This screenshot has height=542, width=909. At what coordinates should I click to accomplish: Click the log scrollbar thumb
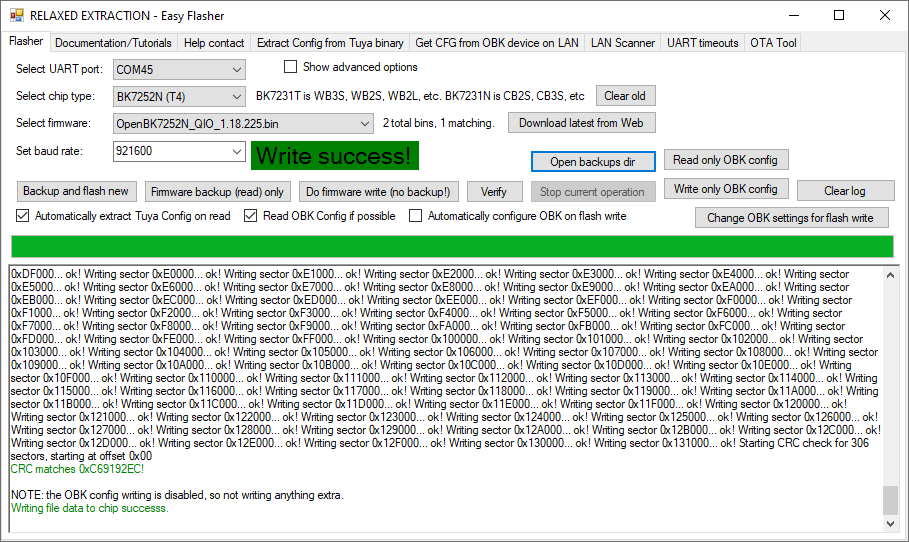coord(890,500)
